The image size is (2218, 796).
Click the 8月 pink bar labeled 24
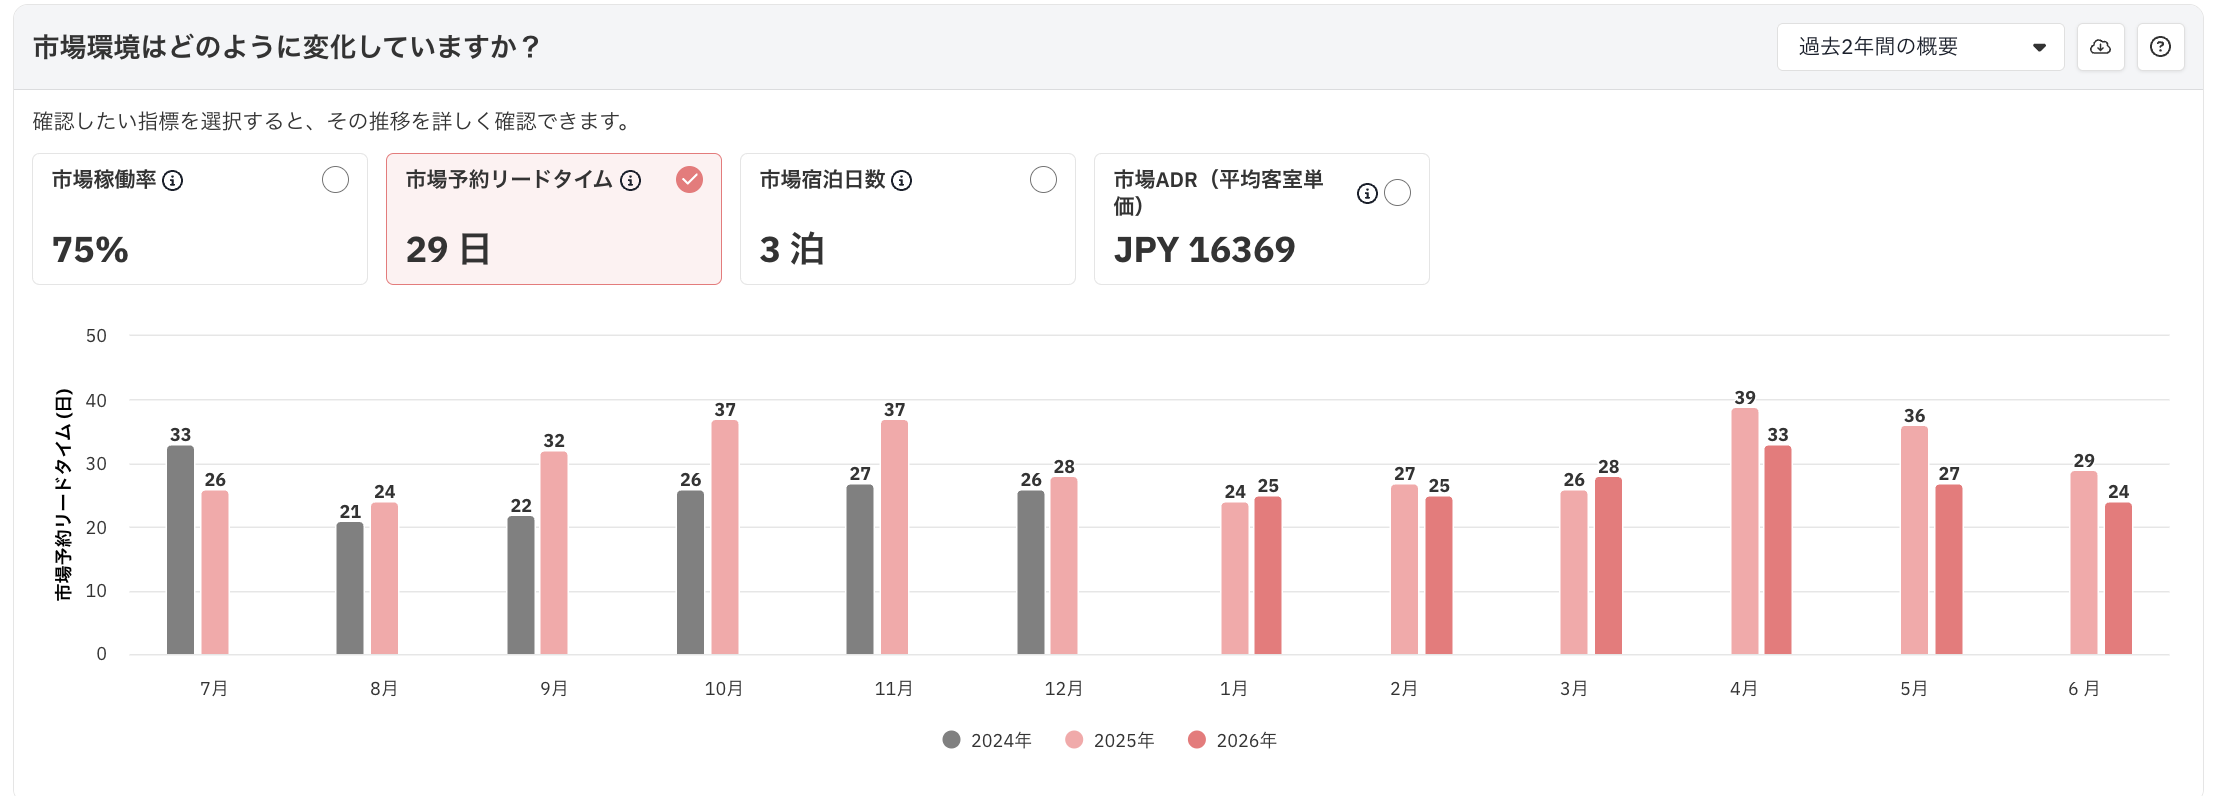(x=384, y=579)
